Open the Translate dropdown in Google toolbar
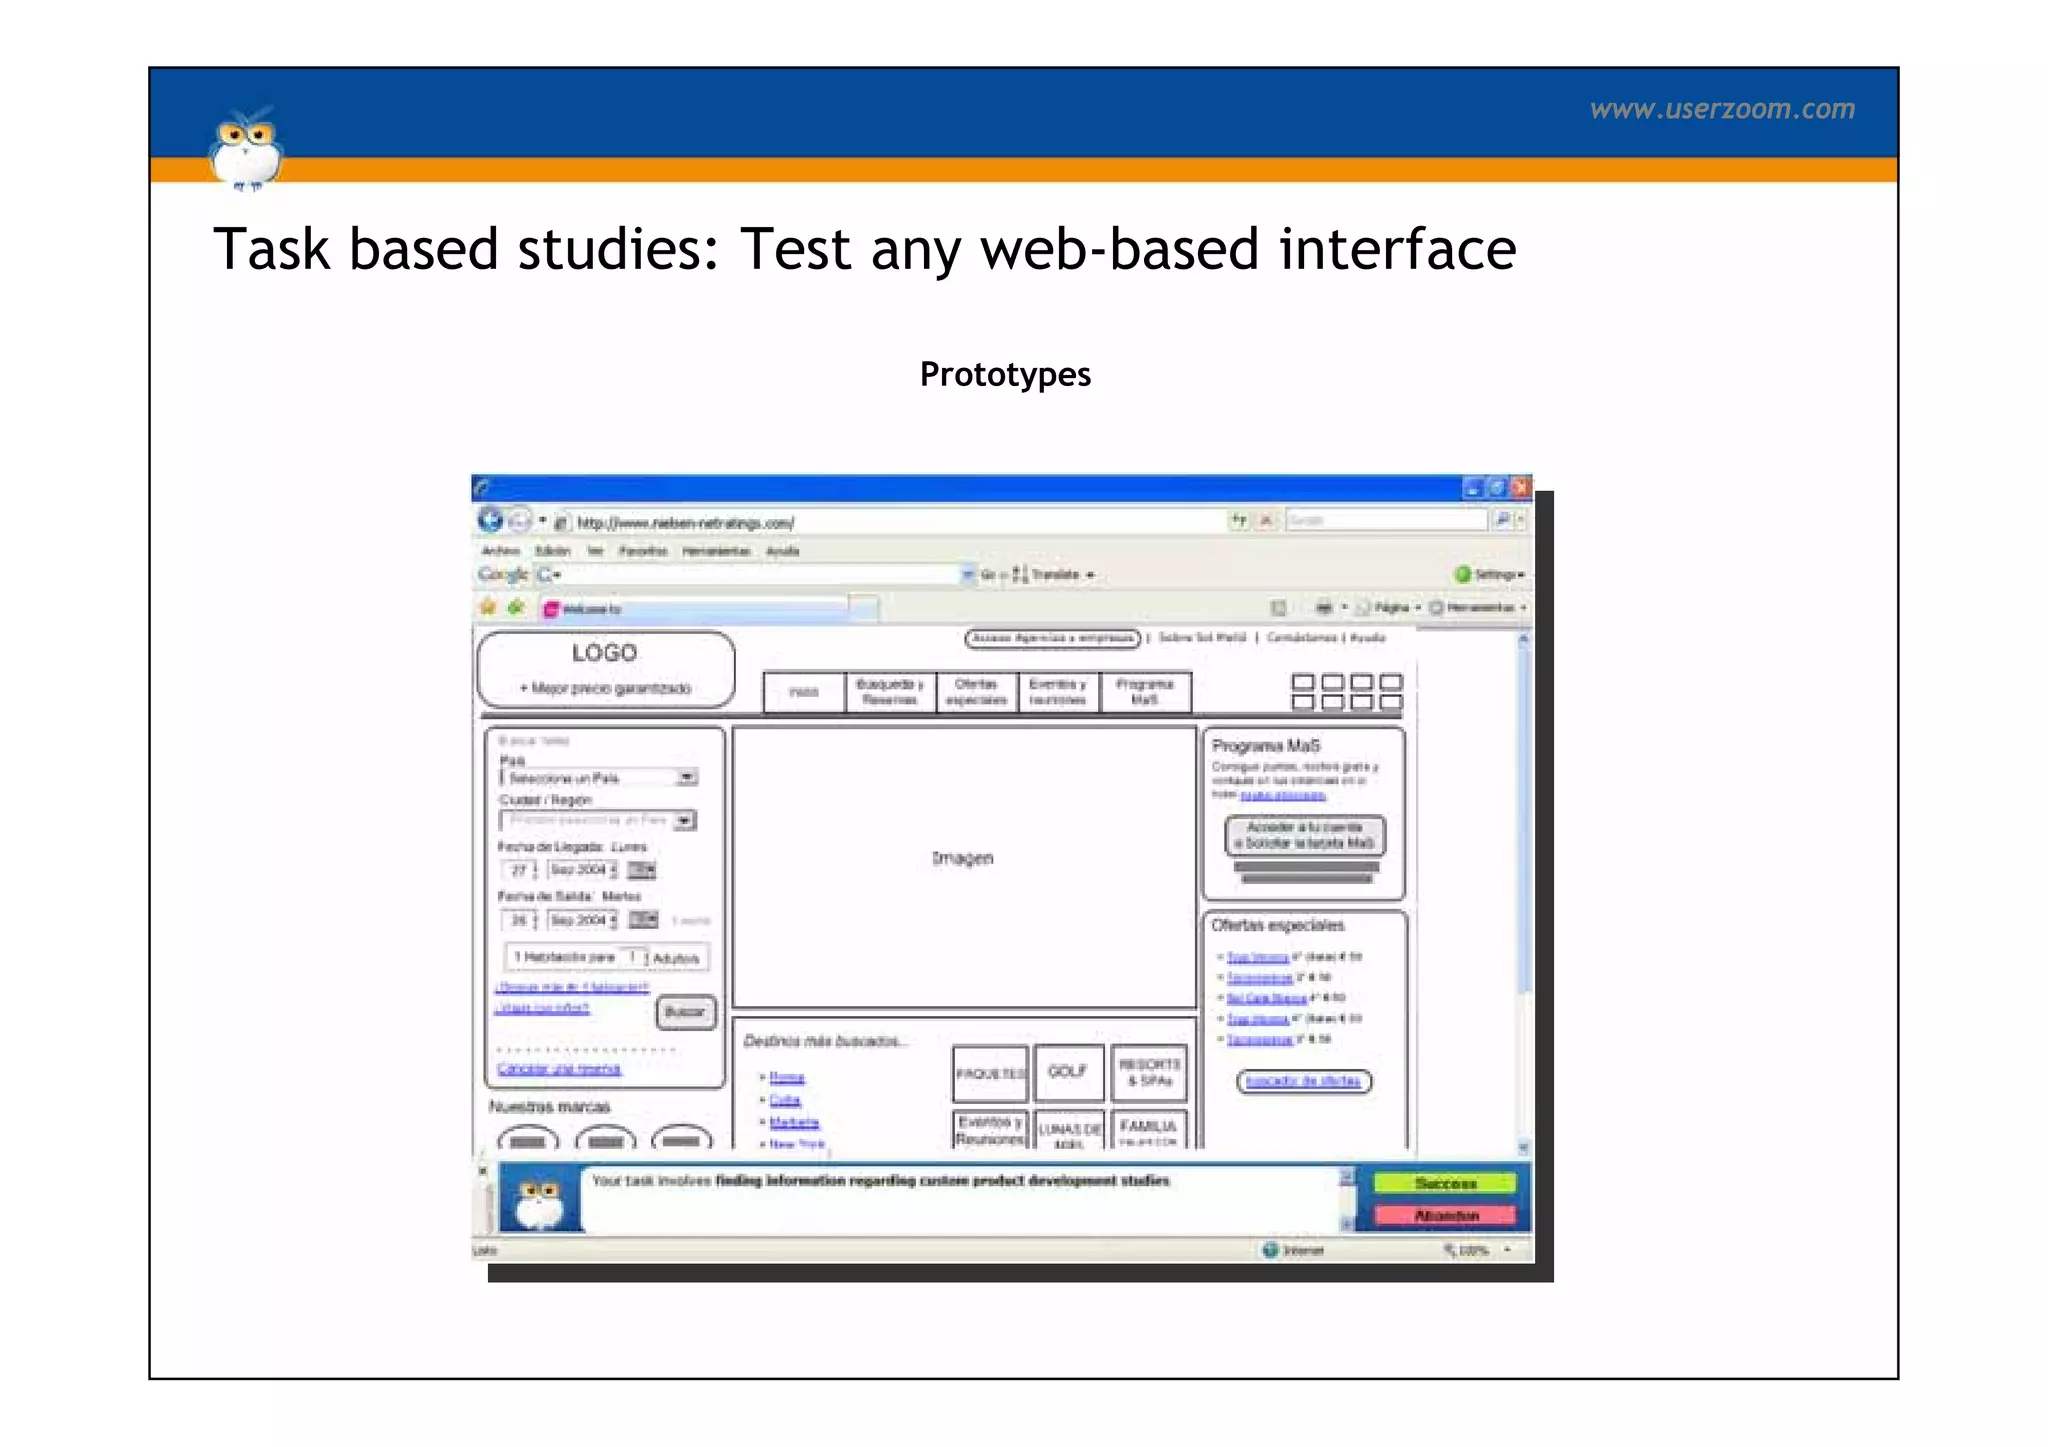 coord(1062,575)
